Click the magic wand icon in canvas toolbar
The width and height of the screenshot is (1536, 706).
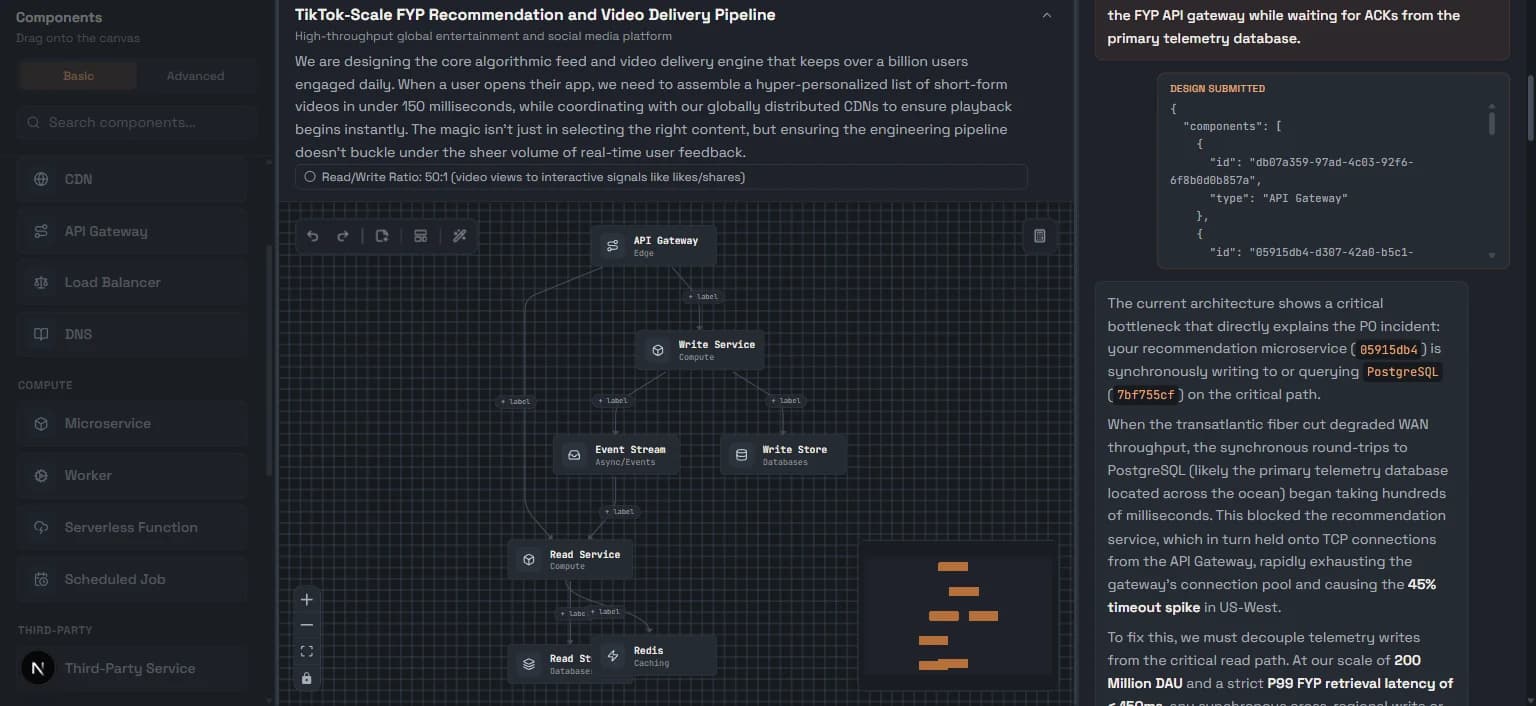[460, 236]
